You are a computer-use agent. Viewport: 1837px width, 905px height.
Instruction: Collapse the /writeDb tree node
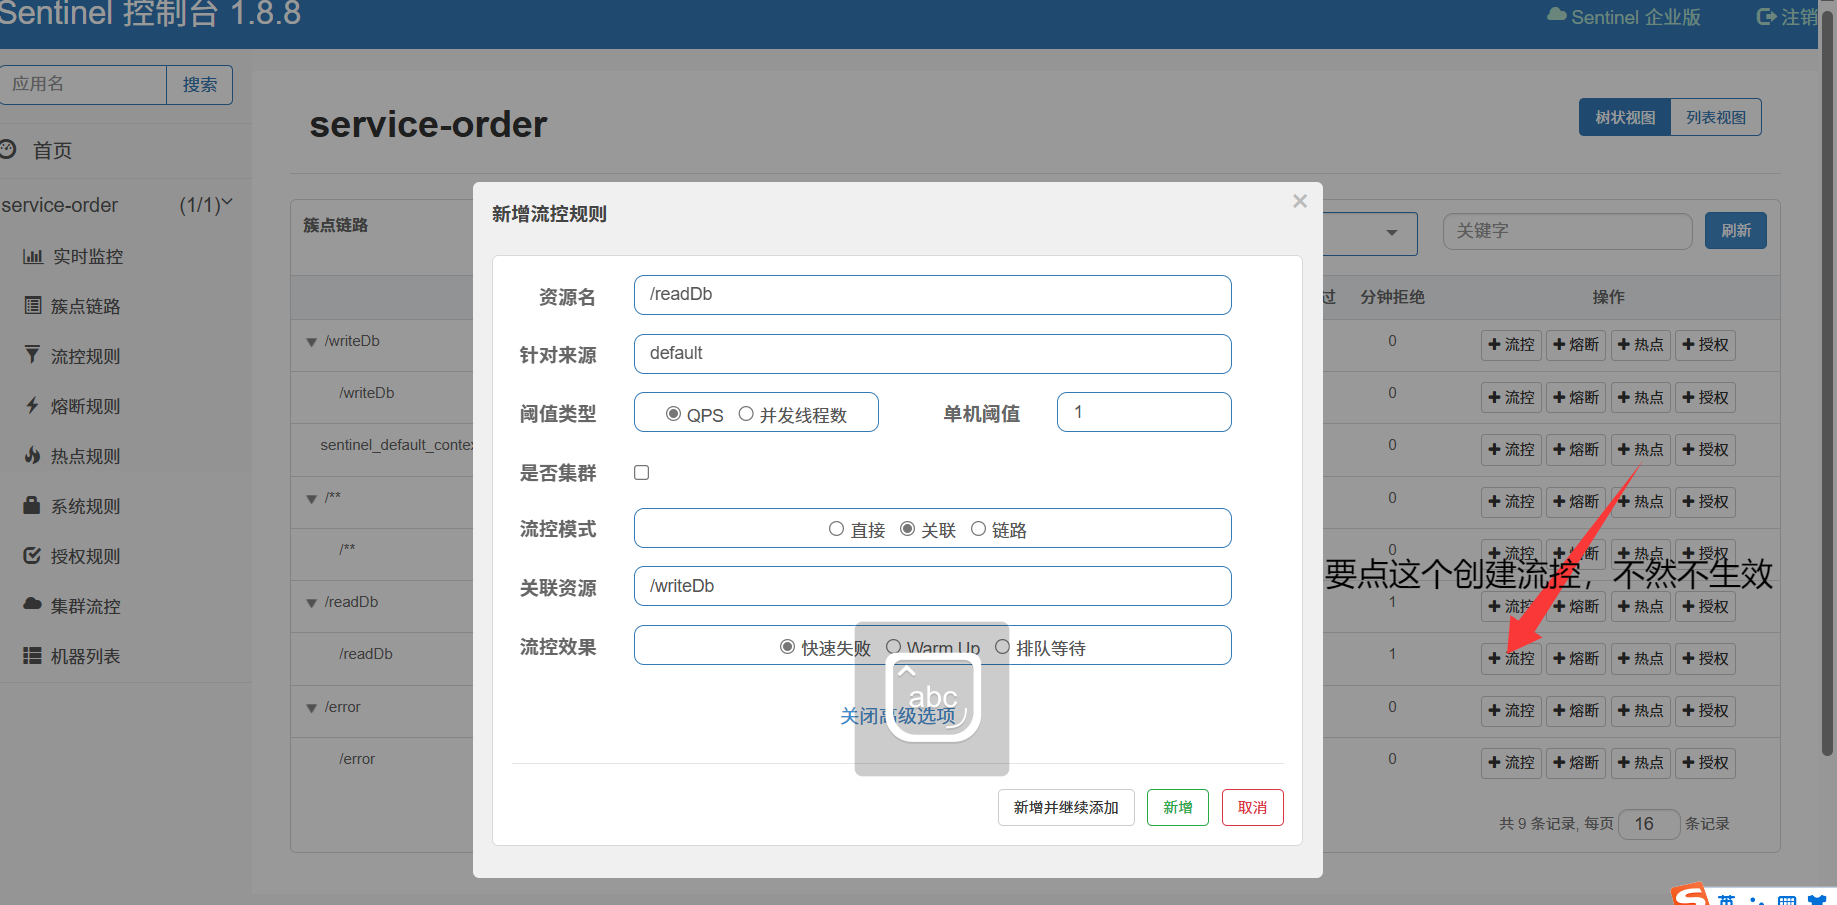pos(312,342)
